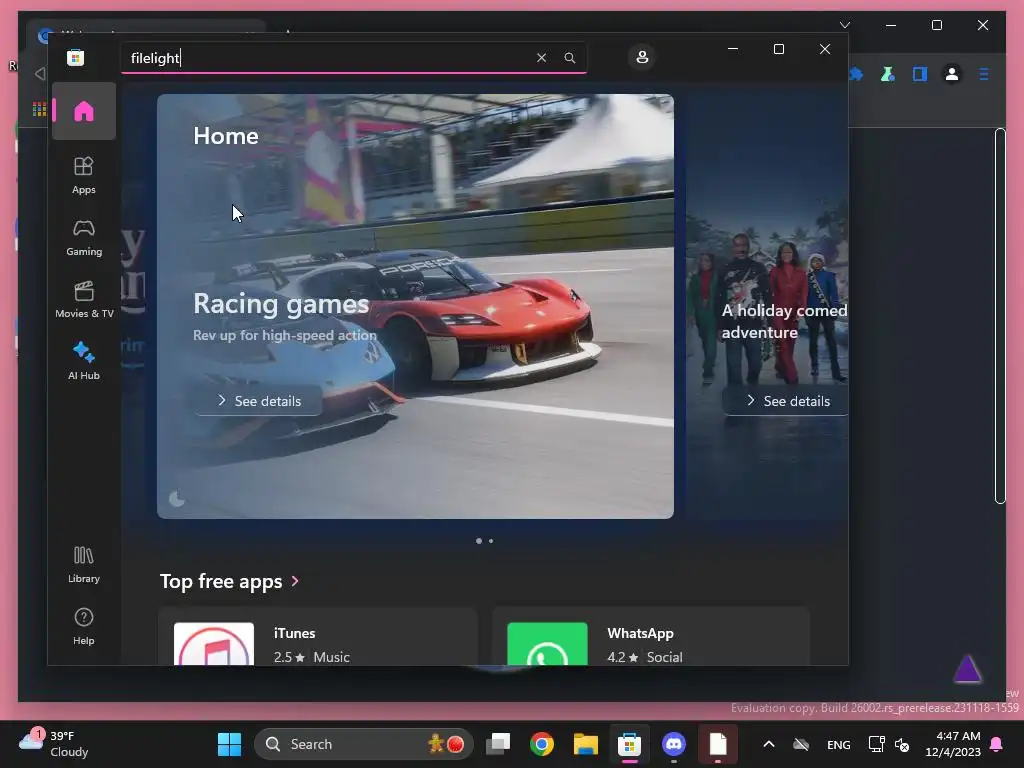
Task: Click the Racing games banner image
Action: pos(415,306)
